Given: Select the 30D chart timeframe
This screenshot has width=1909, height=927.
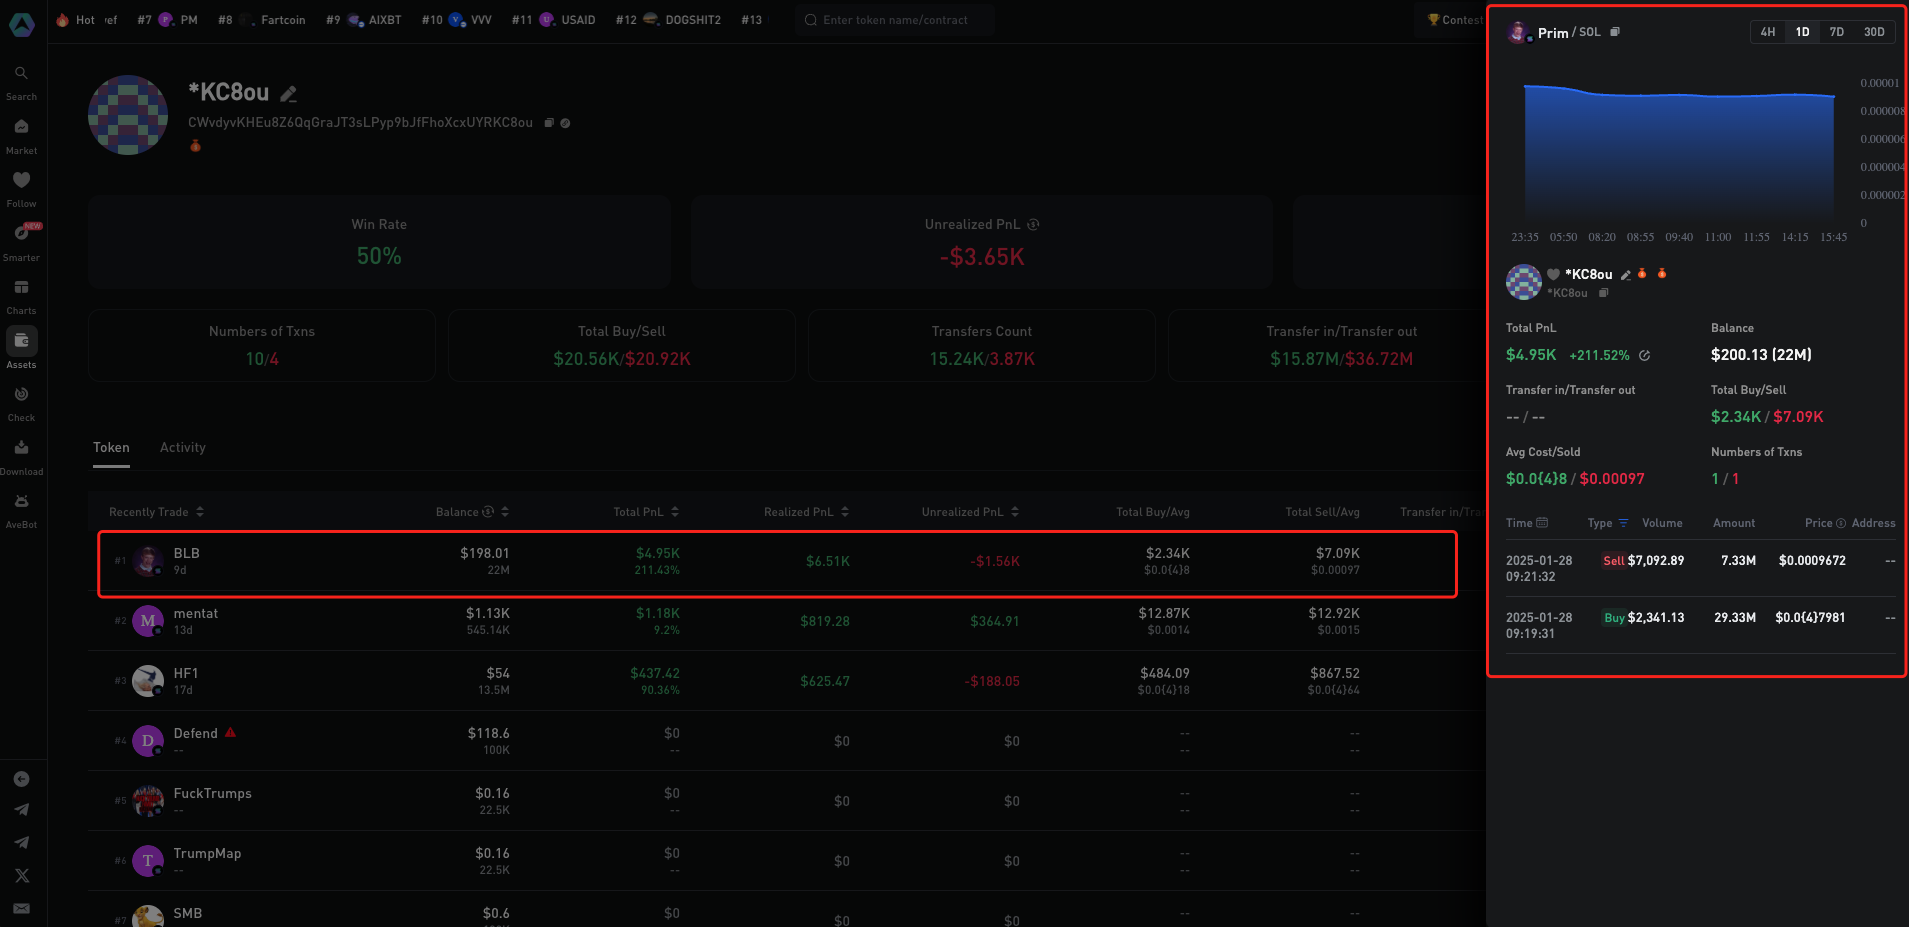Looking at the screenshot, I should [x=1873, y=32].
